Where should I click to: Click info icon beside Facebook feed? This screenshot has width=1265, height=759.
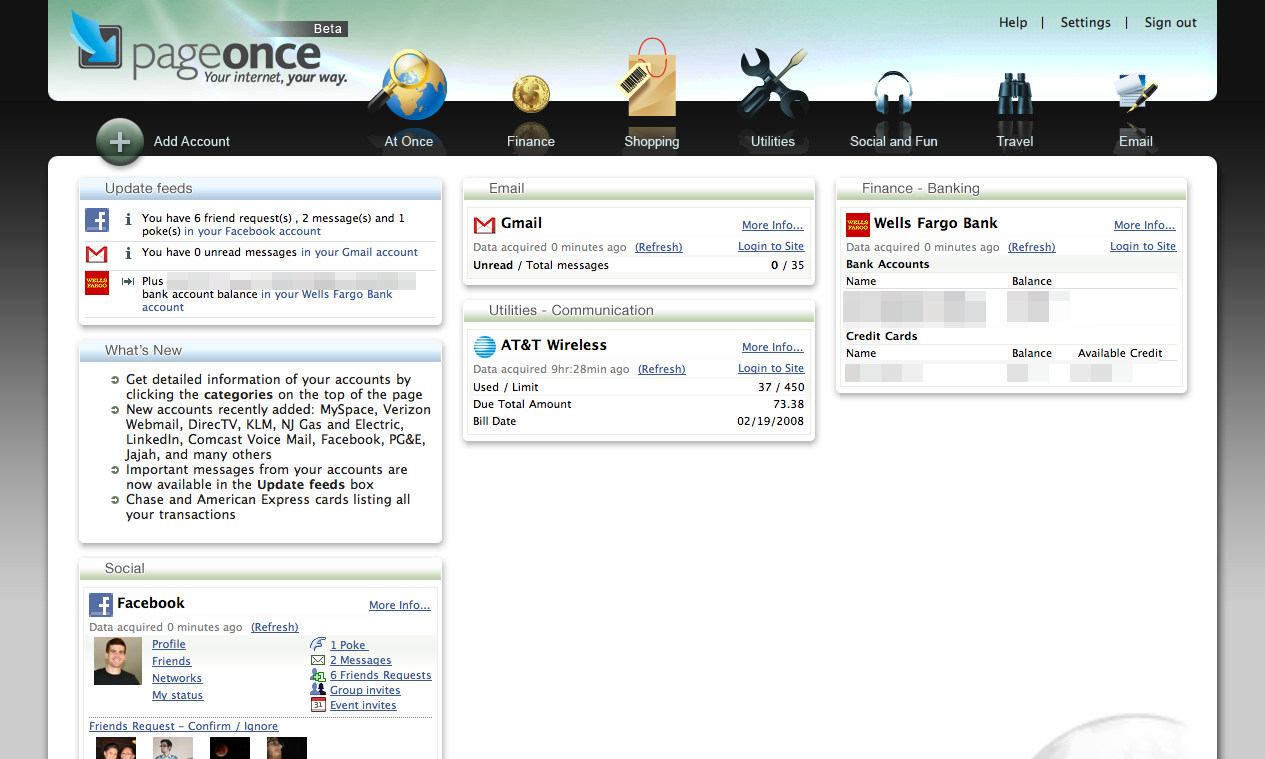pos(128,219)
